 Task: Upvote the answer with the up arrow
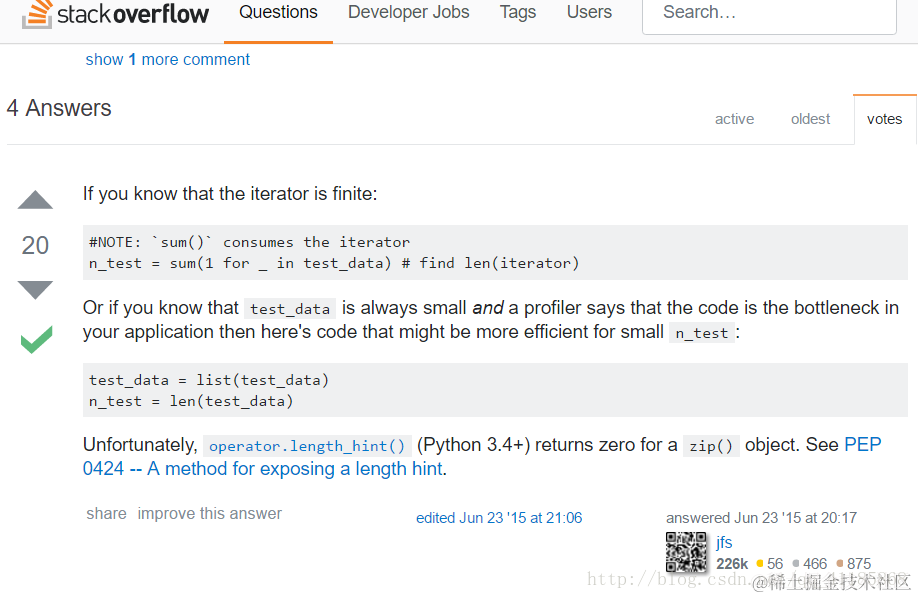pos(35,200)
